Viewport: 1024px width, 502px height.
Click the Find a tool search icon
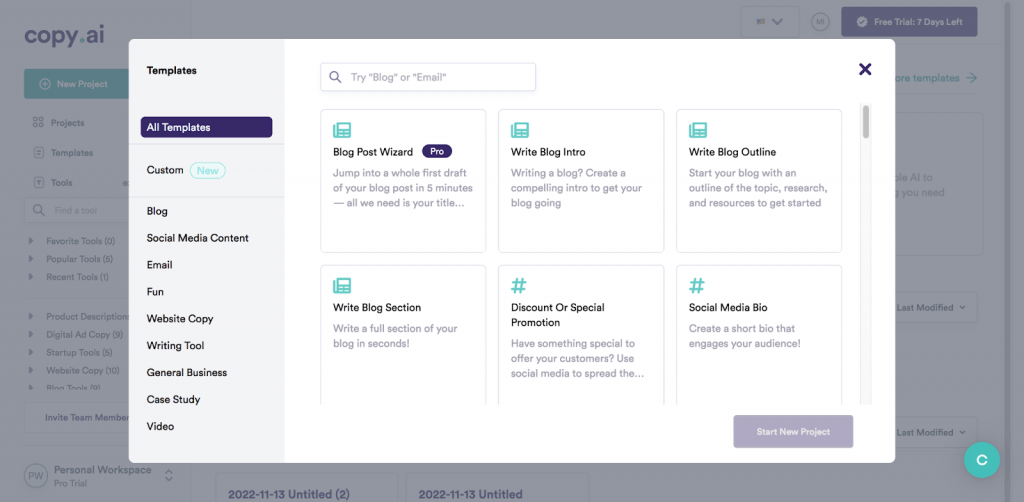pos(39,210)
